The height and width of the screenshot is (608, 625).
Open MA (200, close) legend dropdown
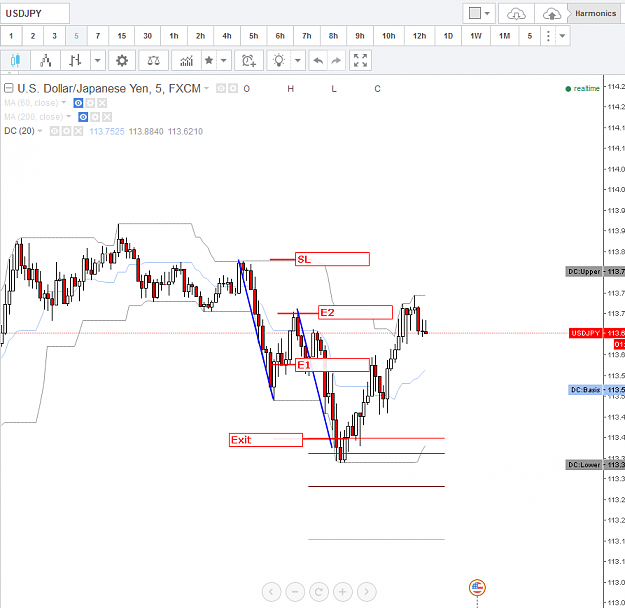tap(69, 116)
